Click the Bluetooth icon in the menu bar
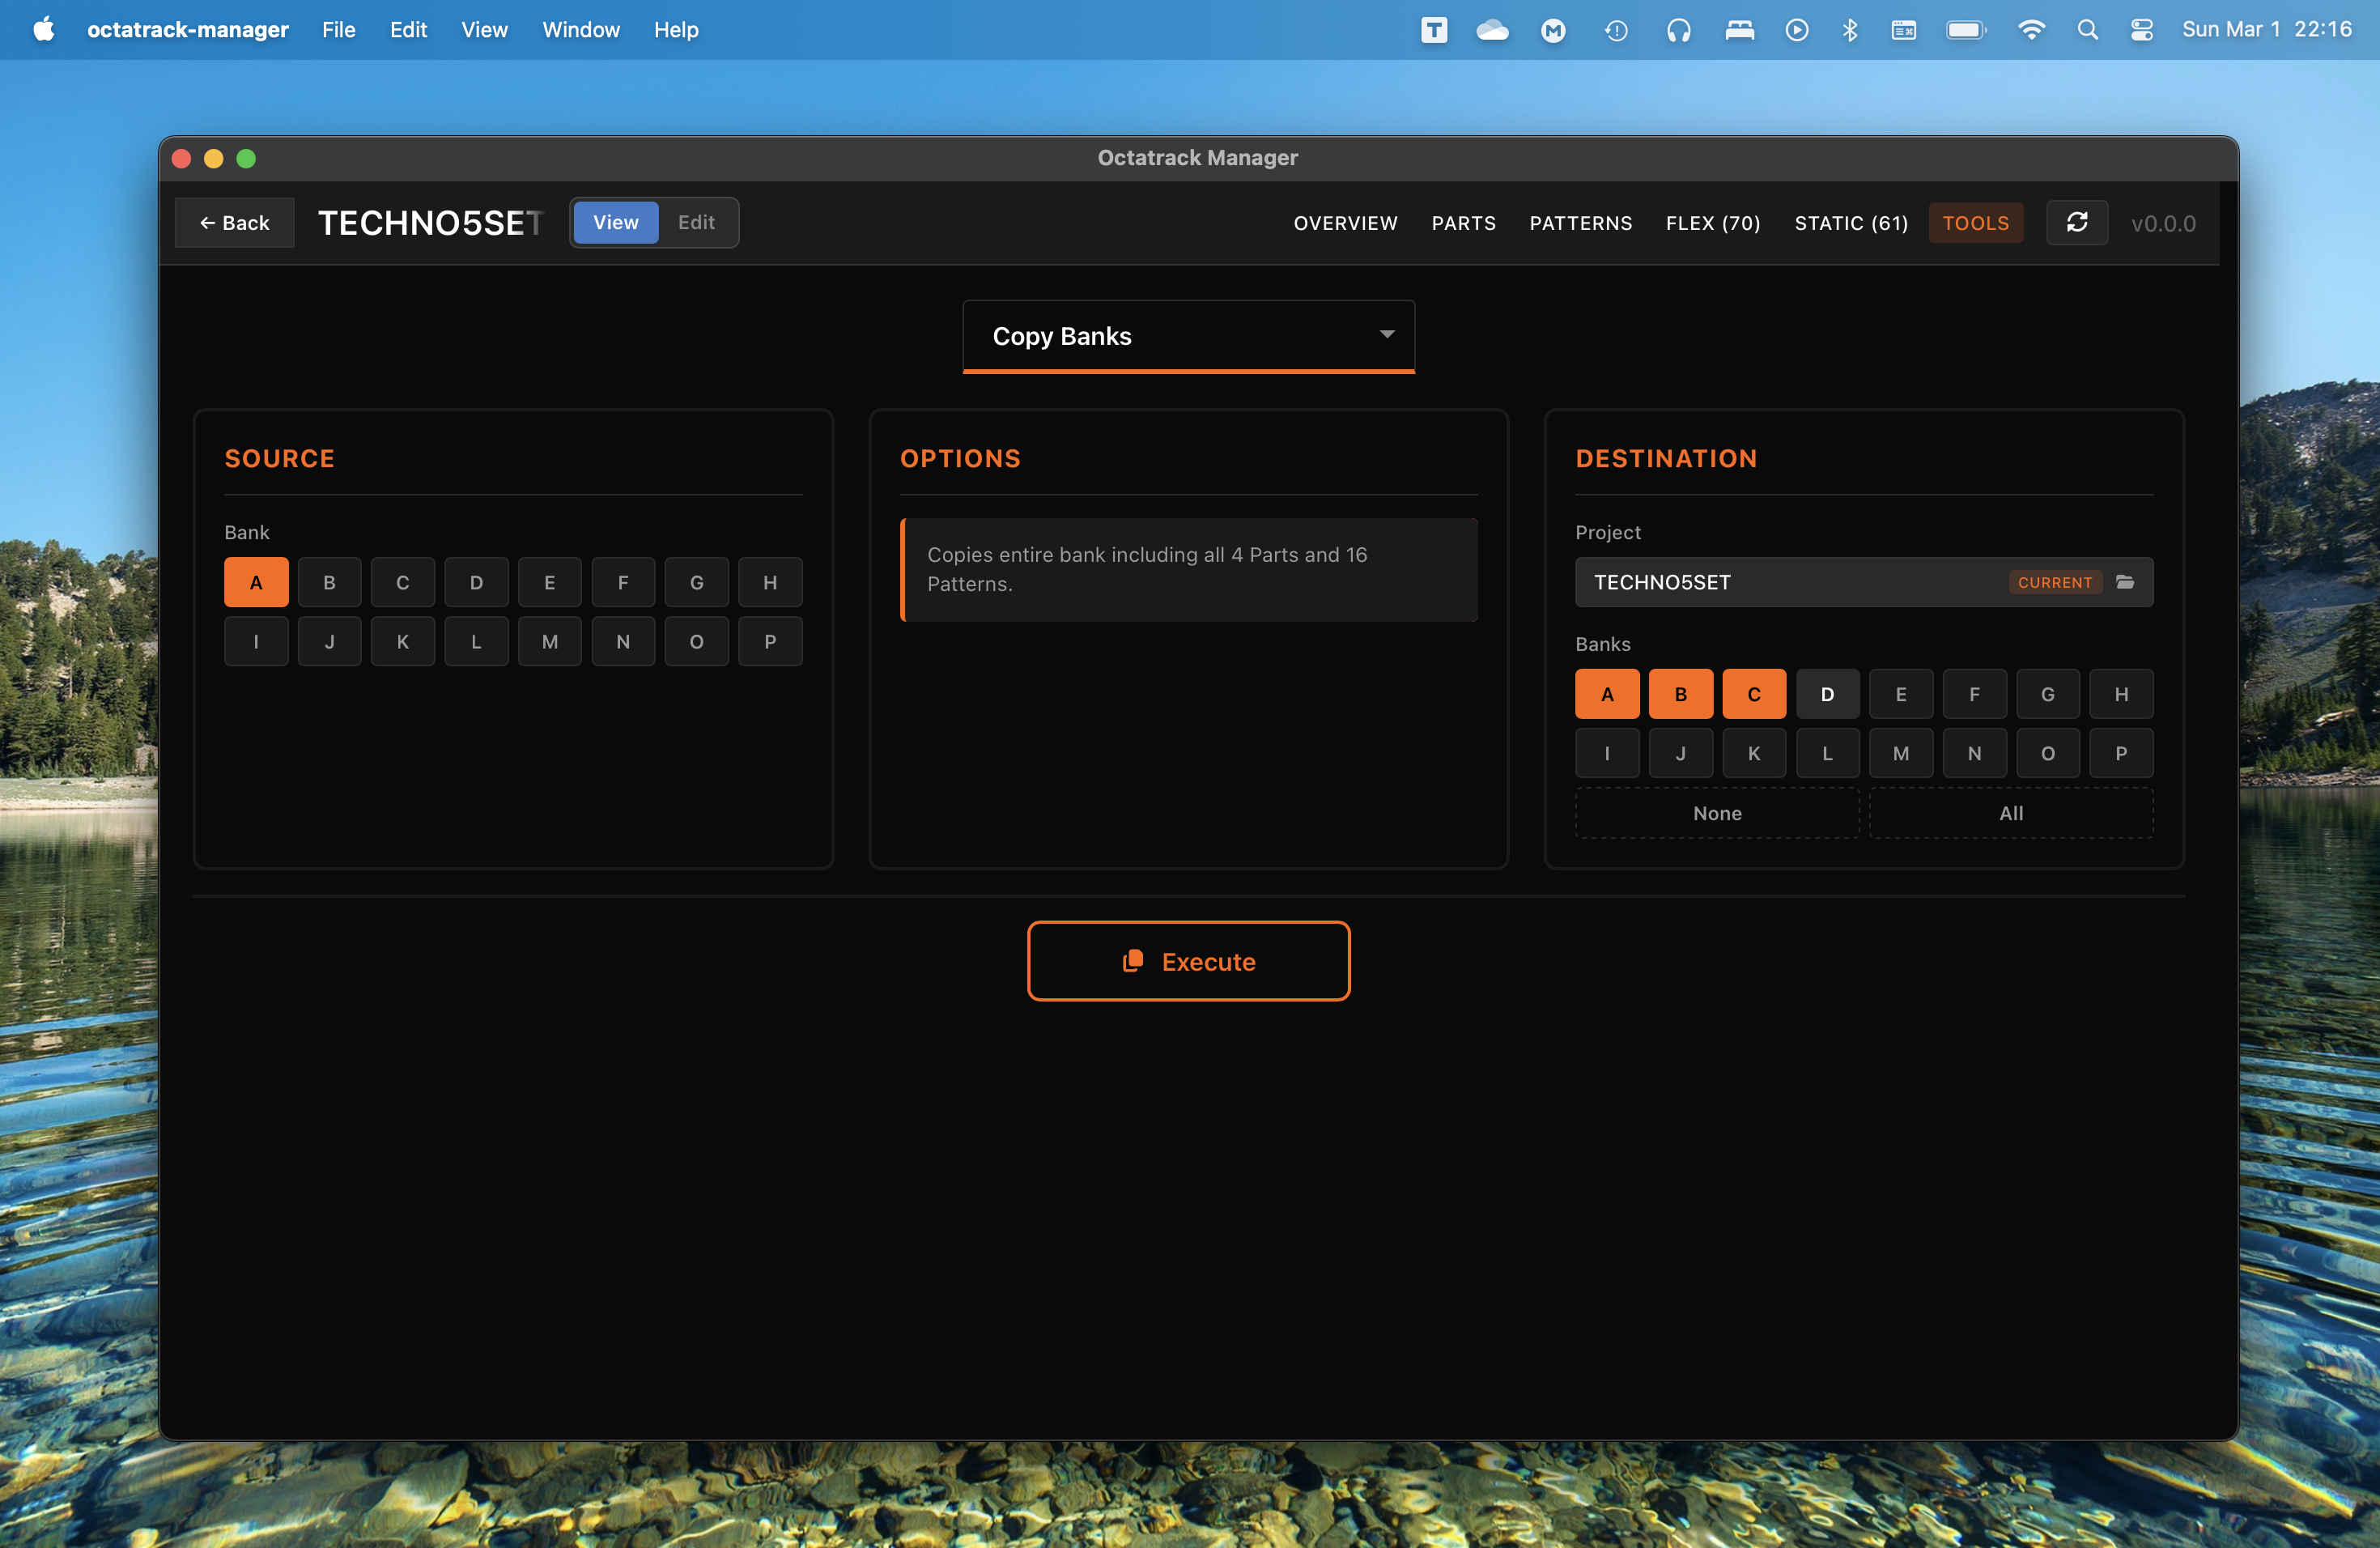This screenshot has height=1548, width=2380. tap(1849, 30)
